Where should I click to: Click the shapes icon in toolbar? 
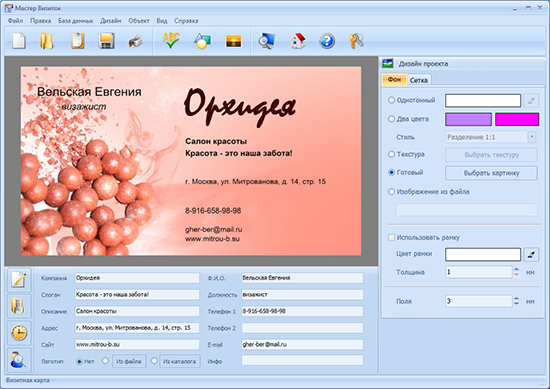tap(202, 41)
